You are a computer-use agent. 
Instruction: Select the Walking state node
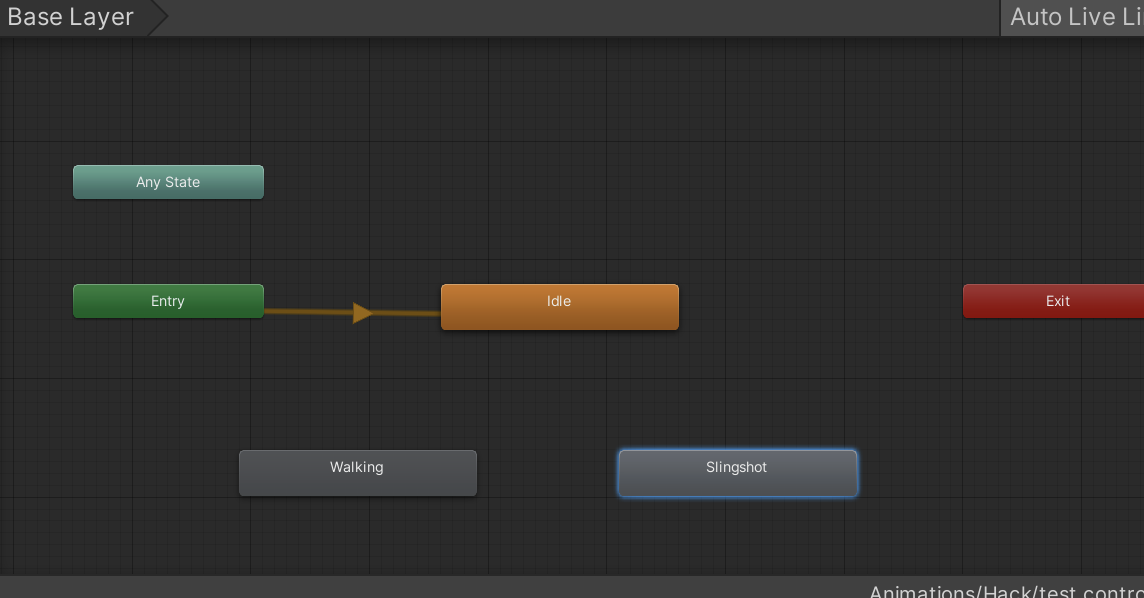tap(357, 472)
